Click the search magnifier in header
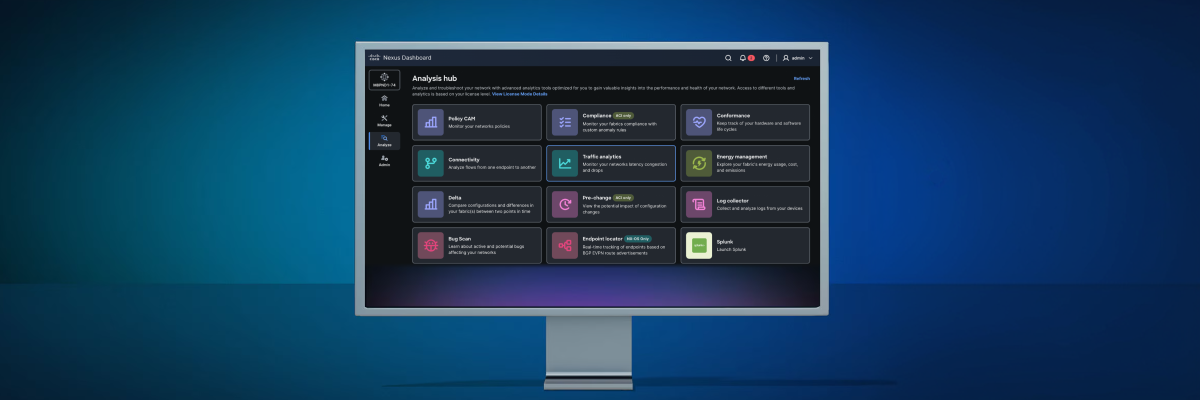 point(728,58)
